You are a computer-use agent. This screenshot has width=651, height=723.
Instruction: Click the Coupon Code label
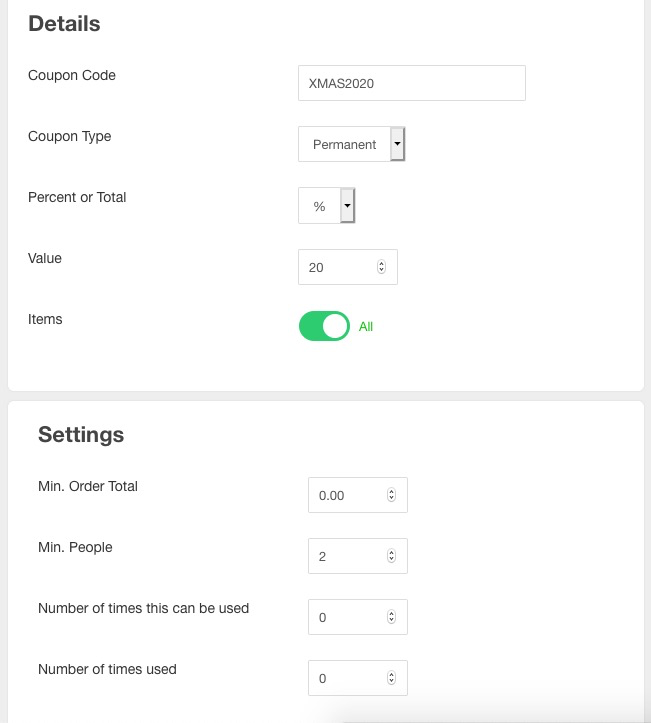click(72, 75)
